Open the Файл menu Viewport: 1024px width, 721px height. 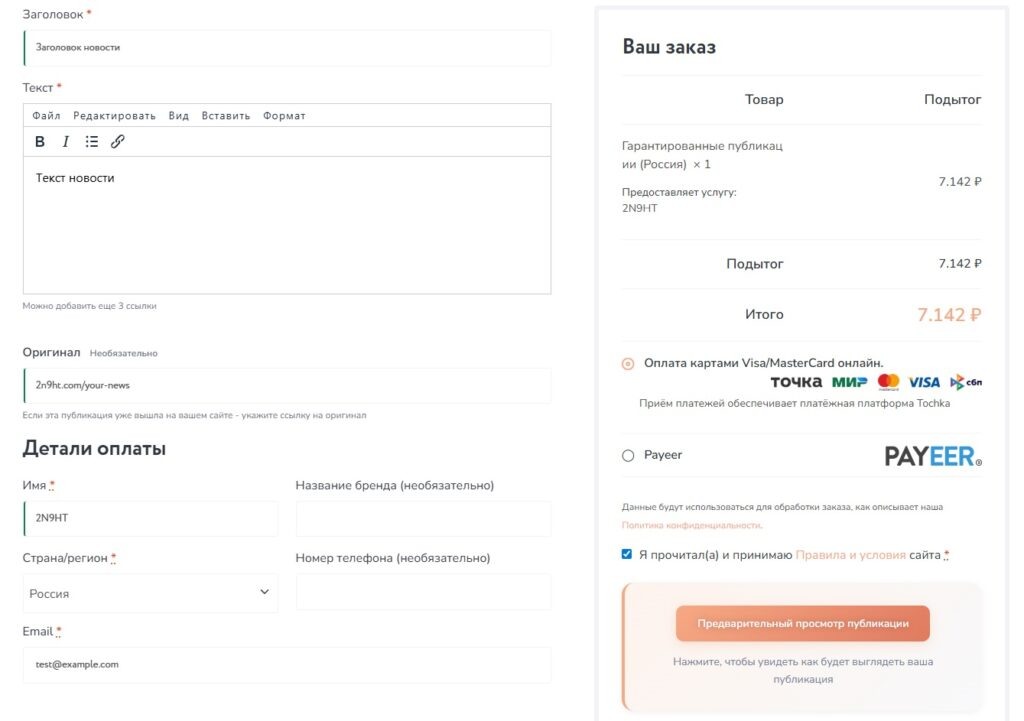46,116
